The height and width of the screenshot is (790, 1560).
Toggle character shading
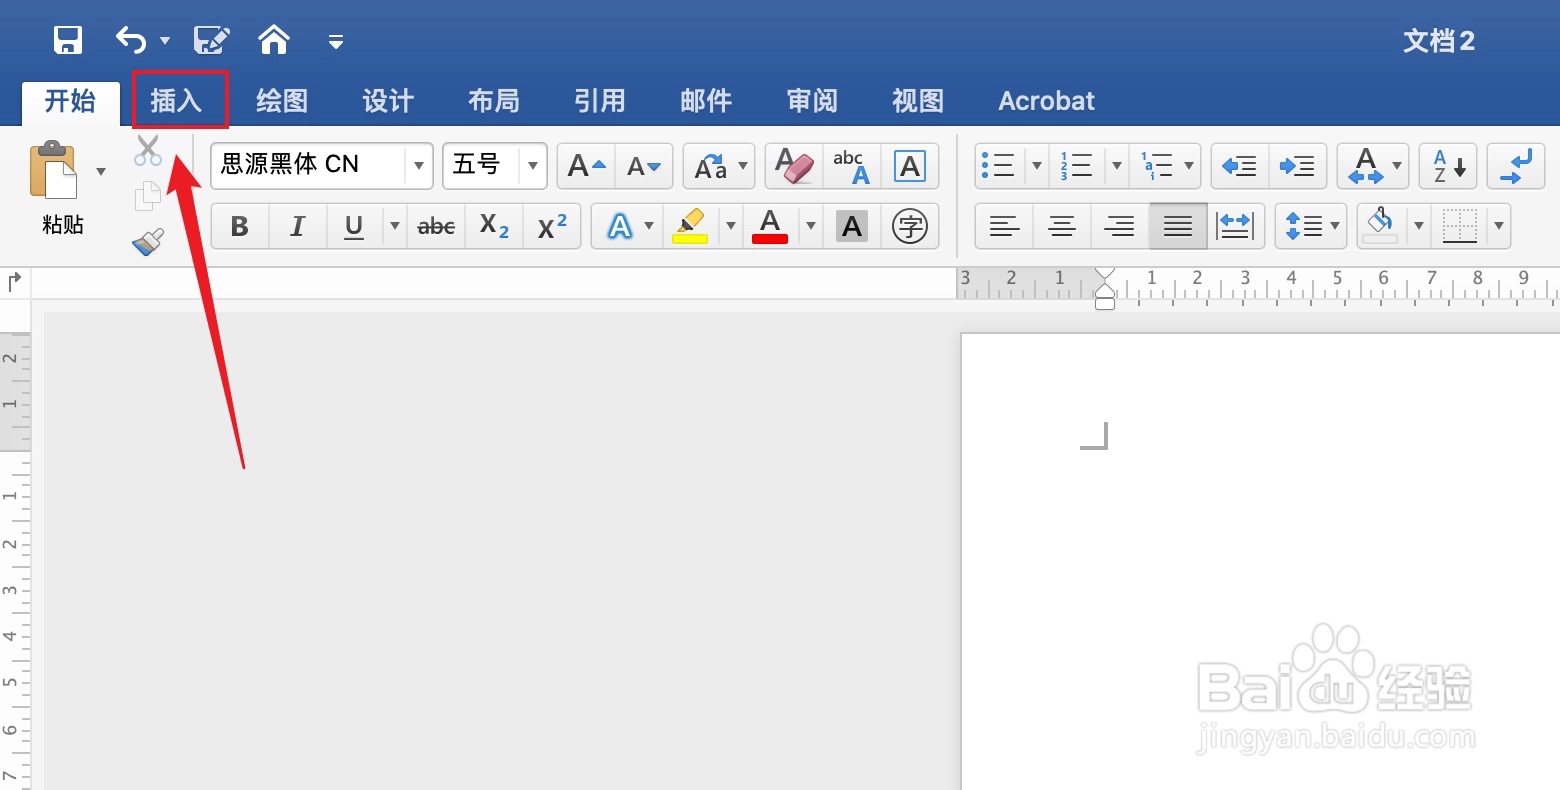pyautogui.click(x=852, y=226)
